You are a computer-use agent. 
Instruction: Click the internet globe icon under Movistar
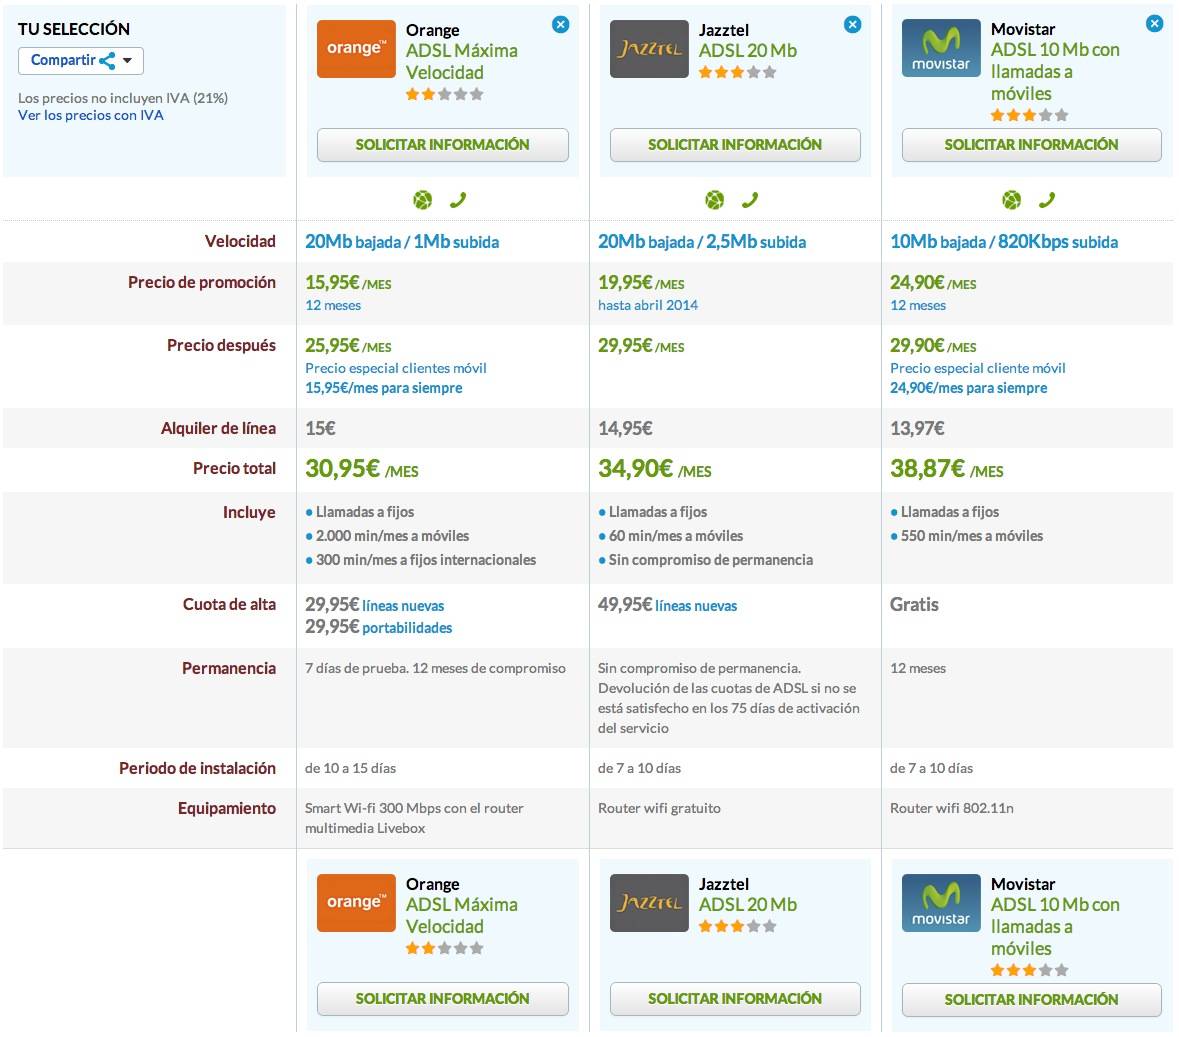coord(1012,200)
